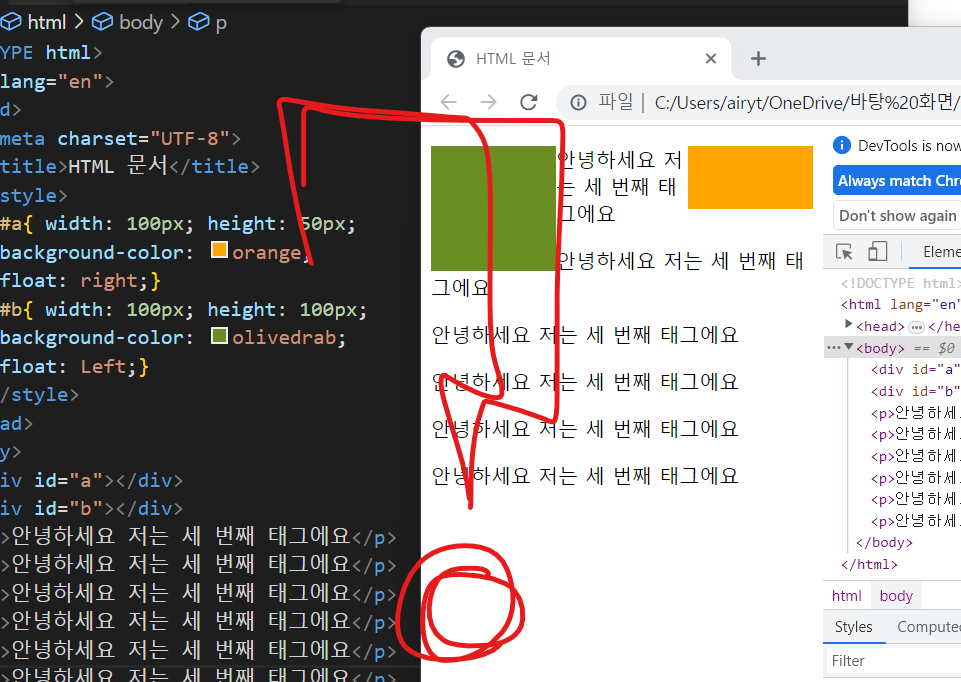Click the float: right line in editor
Screen dimensions: 961x682
80,281
